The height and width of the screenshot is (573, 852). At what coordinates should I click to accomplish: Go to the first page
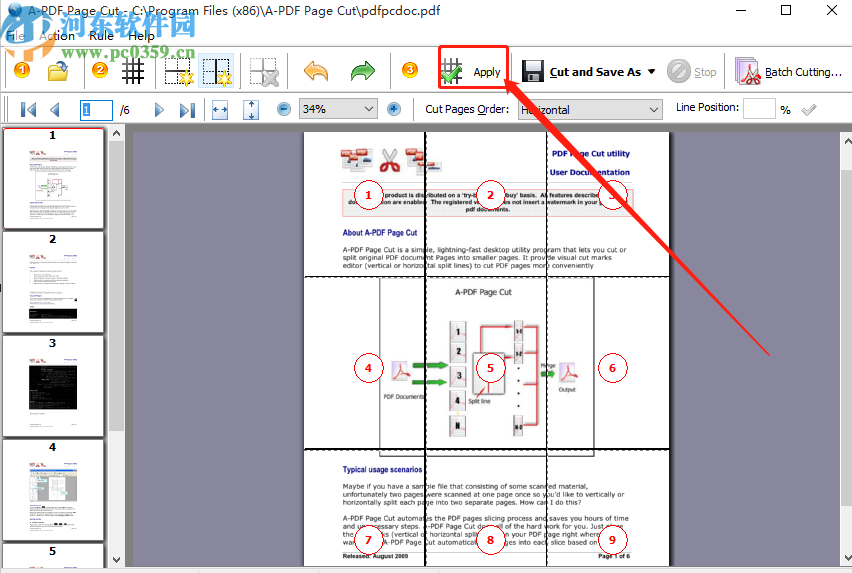point(28,110)
